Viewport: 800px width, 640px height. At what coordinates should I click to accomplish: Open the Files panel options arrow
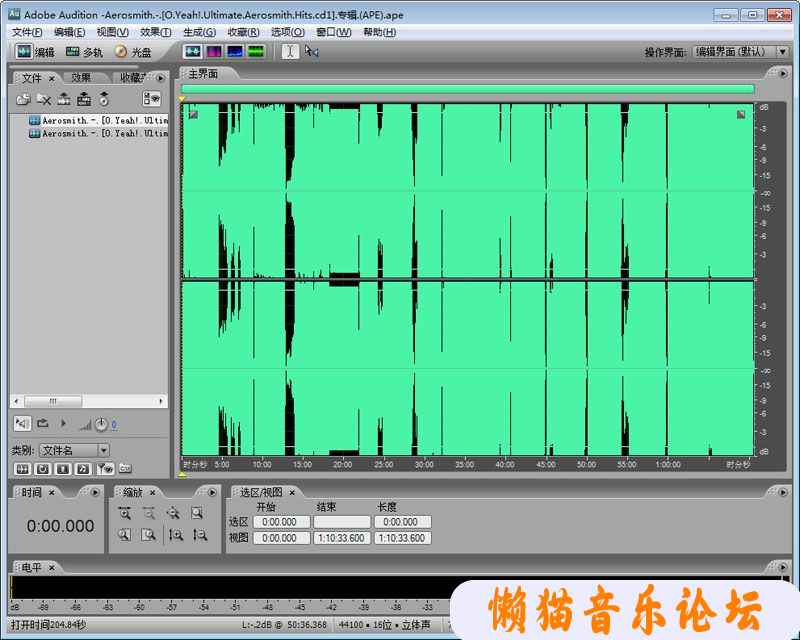[x=161, y=78]
